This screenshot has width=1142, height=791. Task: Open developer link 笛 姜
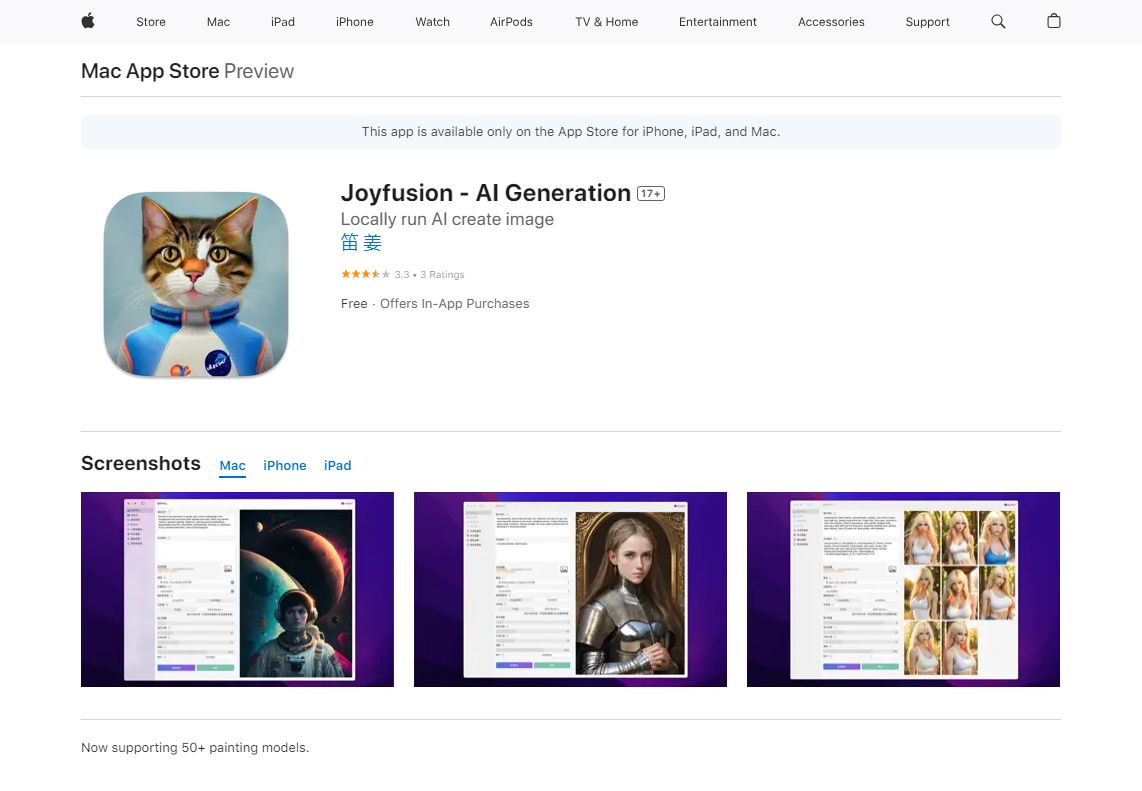point(361,243)
